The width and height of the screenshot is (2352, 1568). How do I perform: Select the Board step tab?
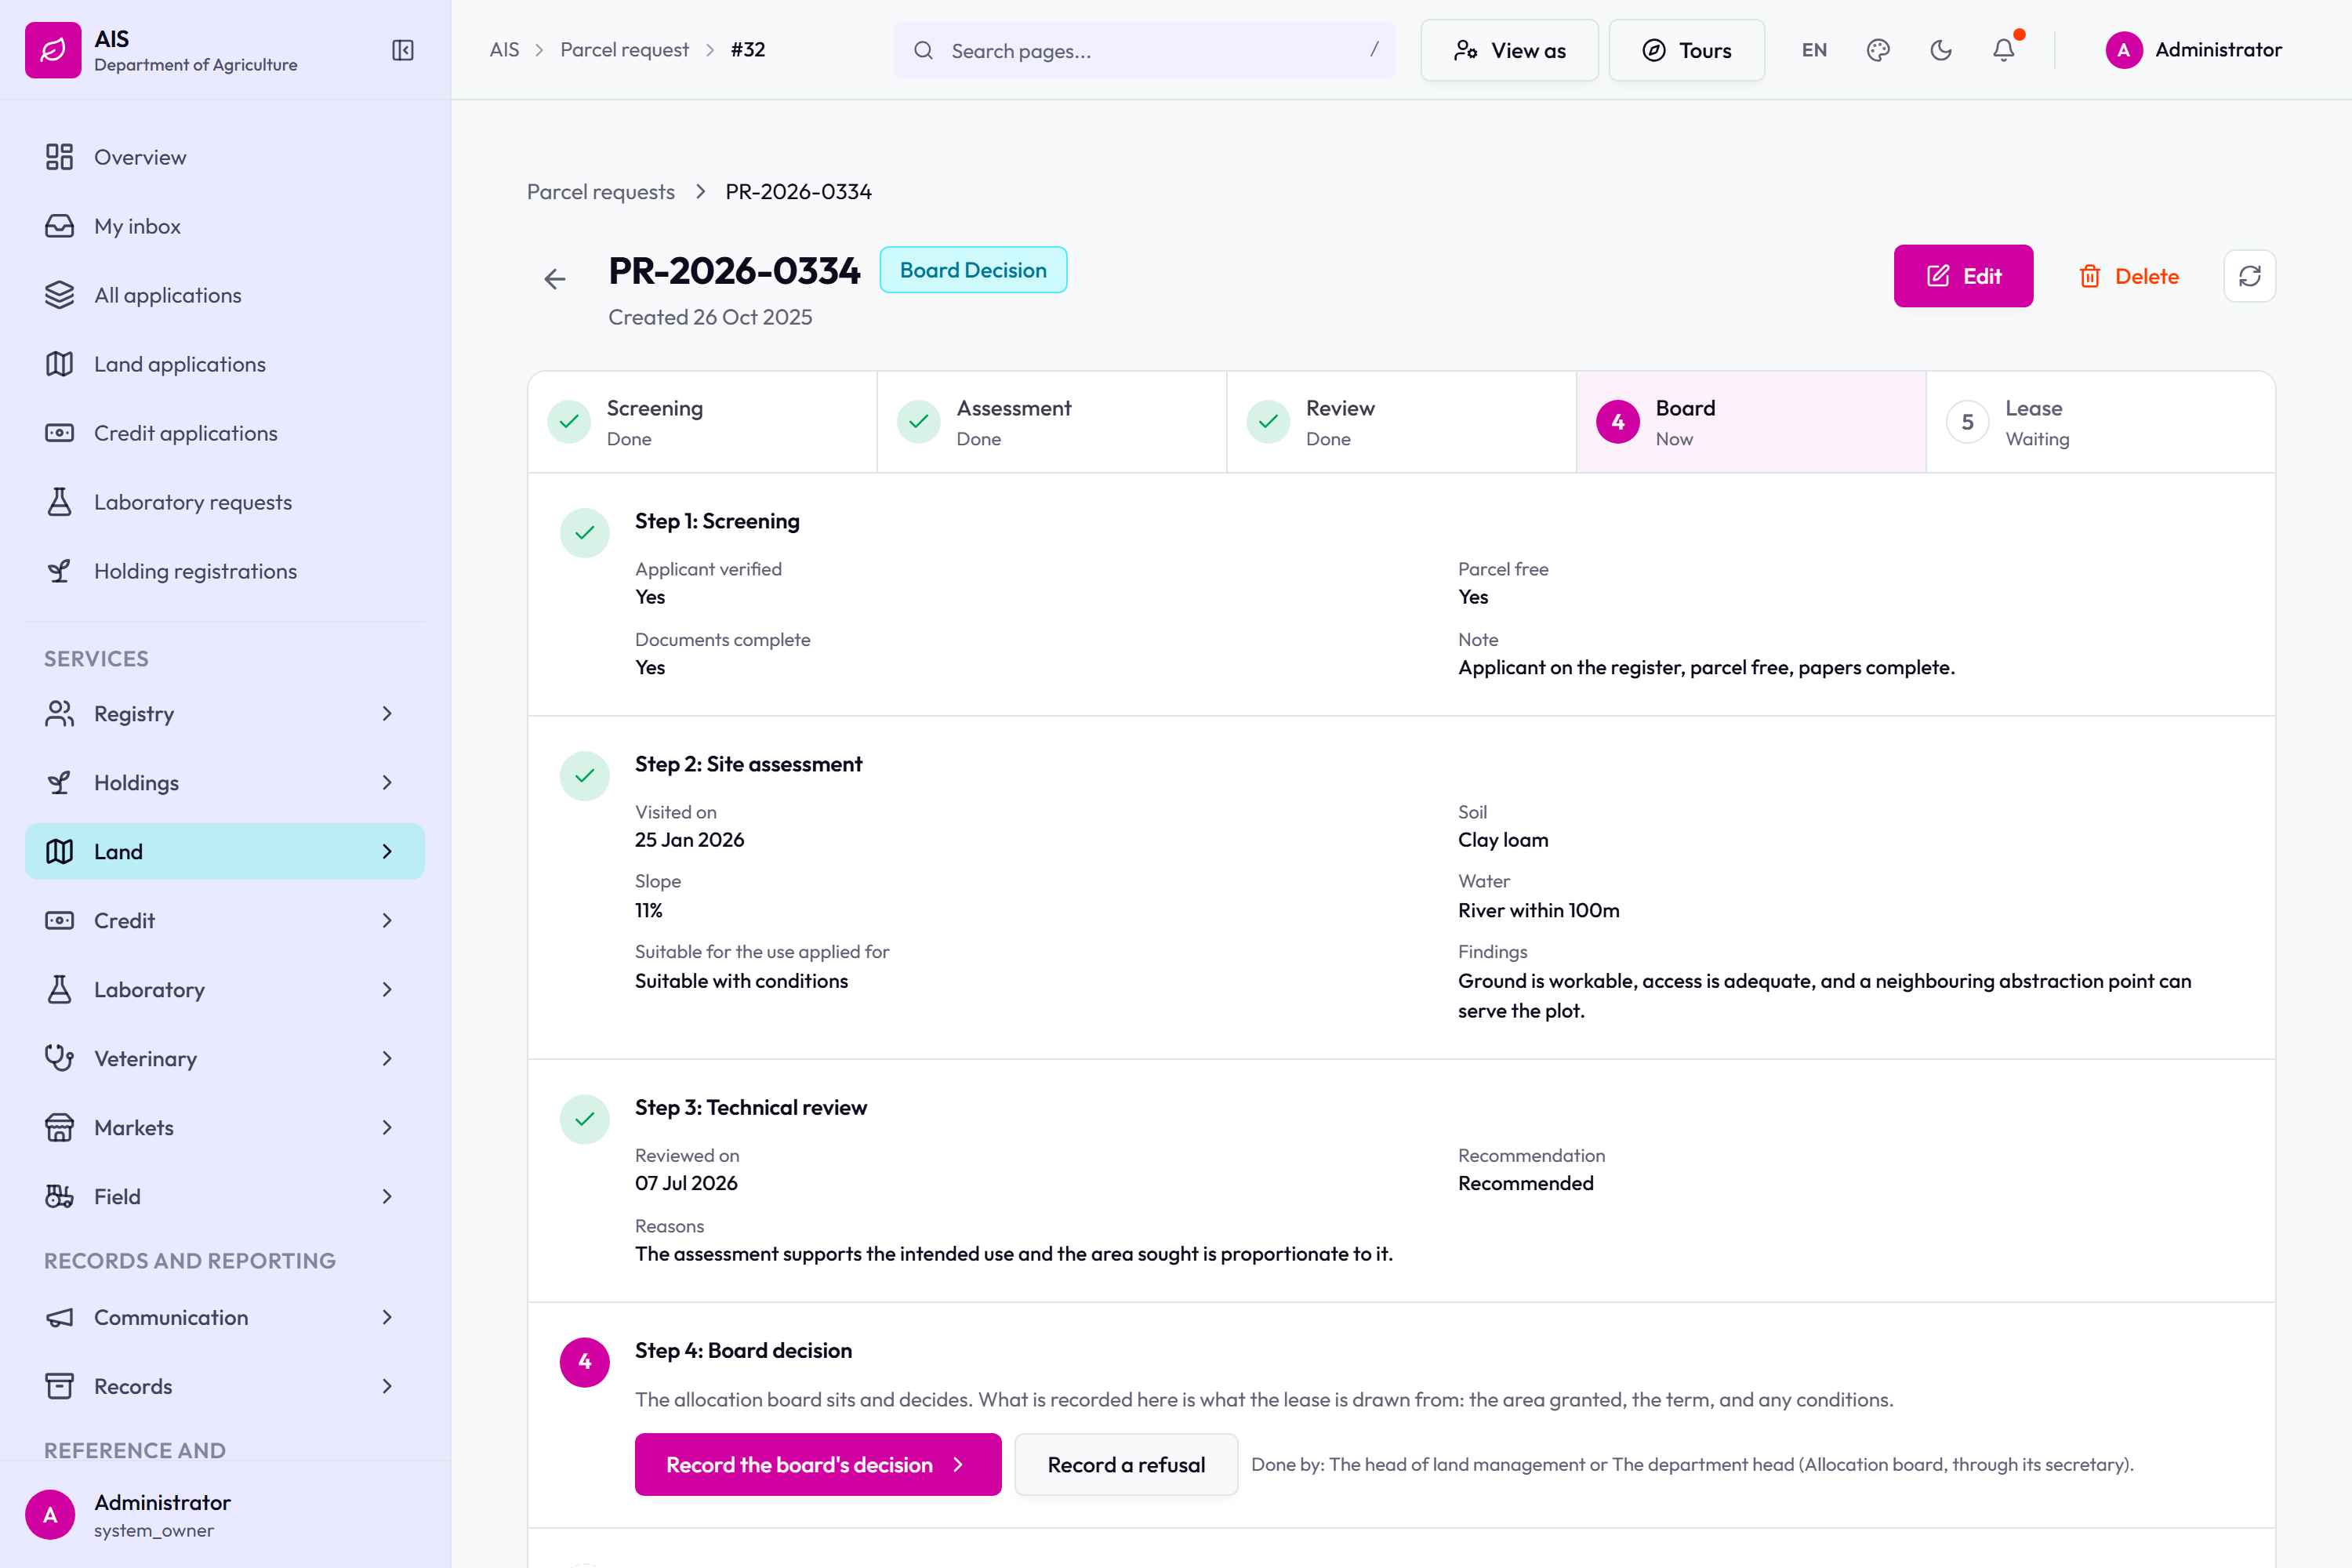pos(1751,422)
